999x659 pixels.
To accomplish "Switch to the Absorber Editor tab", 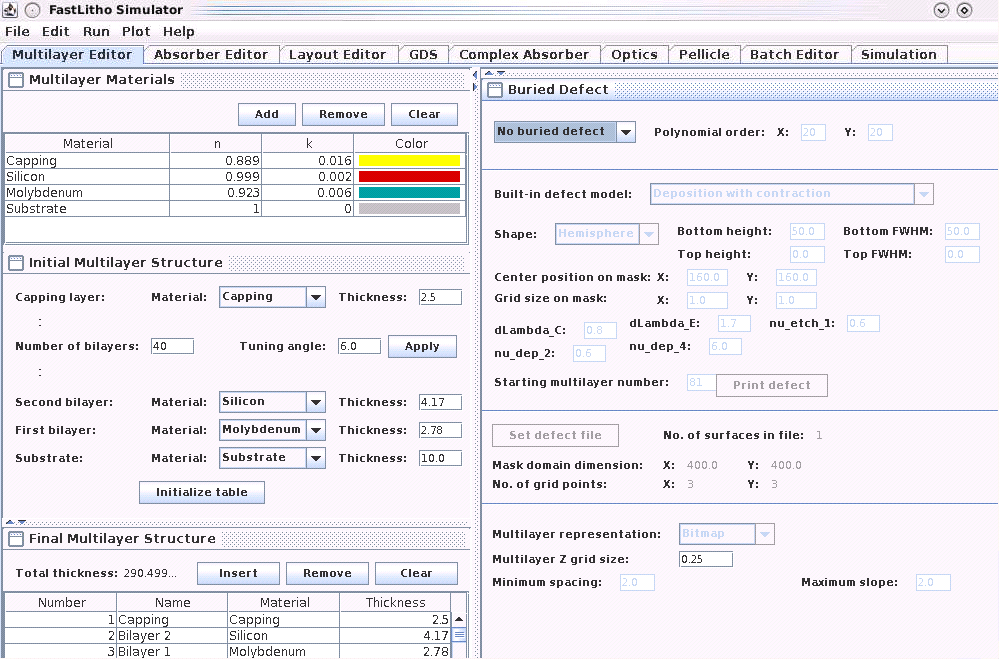I will 211,55.
